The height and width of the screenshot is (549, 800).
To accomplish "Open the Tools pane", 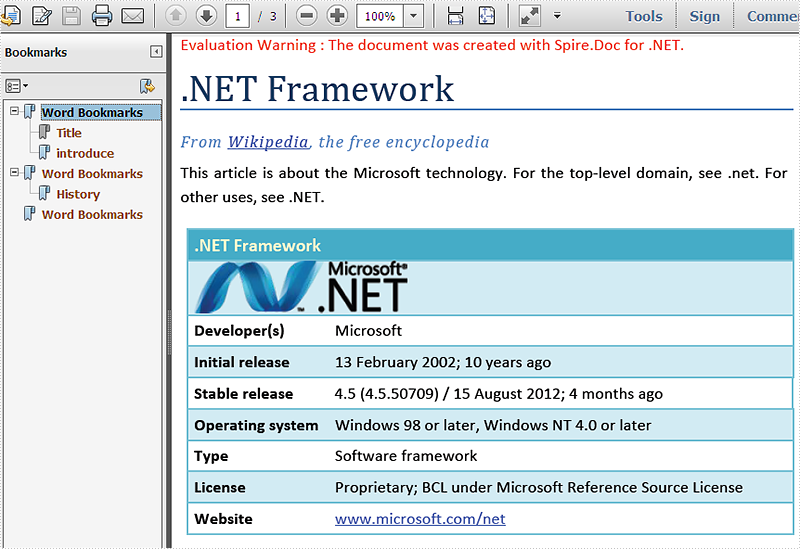I will [643, 16].
